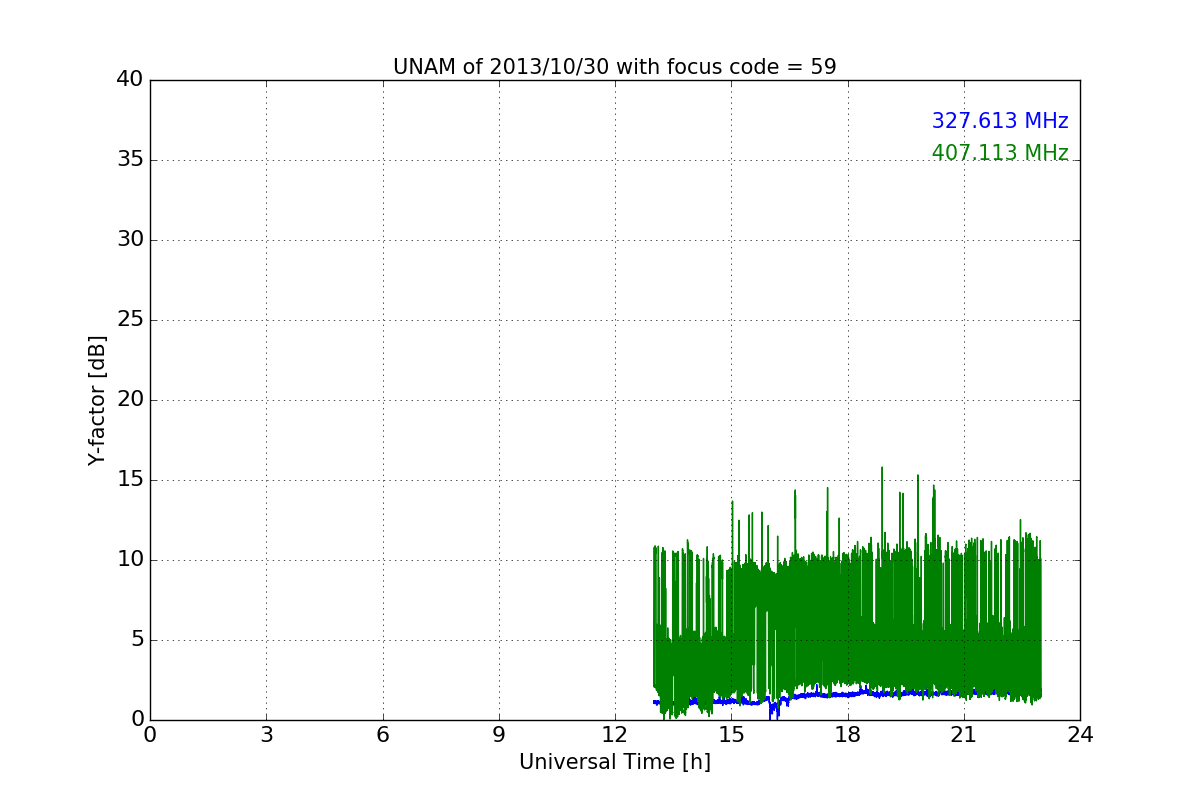This screenshot has height=800, width=1200.
Task: Click the x-axis tick label '6'
Action: pyautogui.click(x=382, y=735)
